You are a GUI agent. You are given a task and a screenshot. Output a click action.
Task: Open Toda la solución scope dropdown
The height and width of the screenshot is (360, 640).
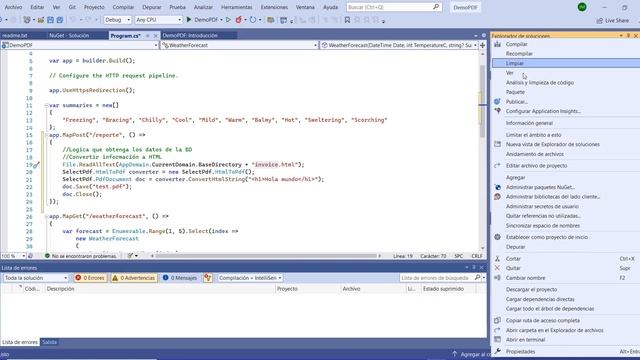coord(36,278)
